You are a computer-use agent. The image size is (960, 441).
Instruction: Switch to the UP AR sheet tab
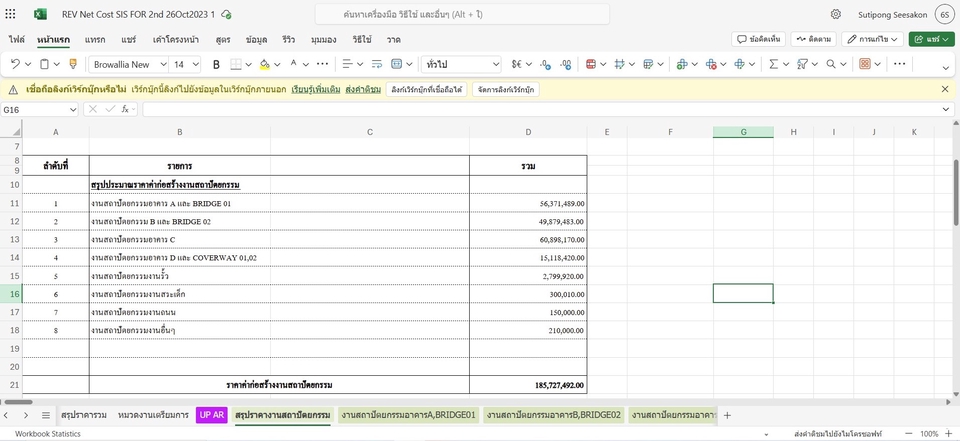click(x=211, y=415)
